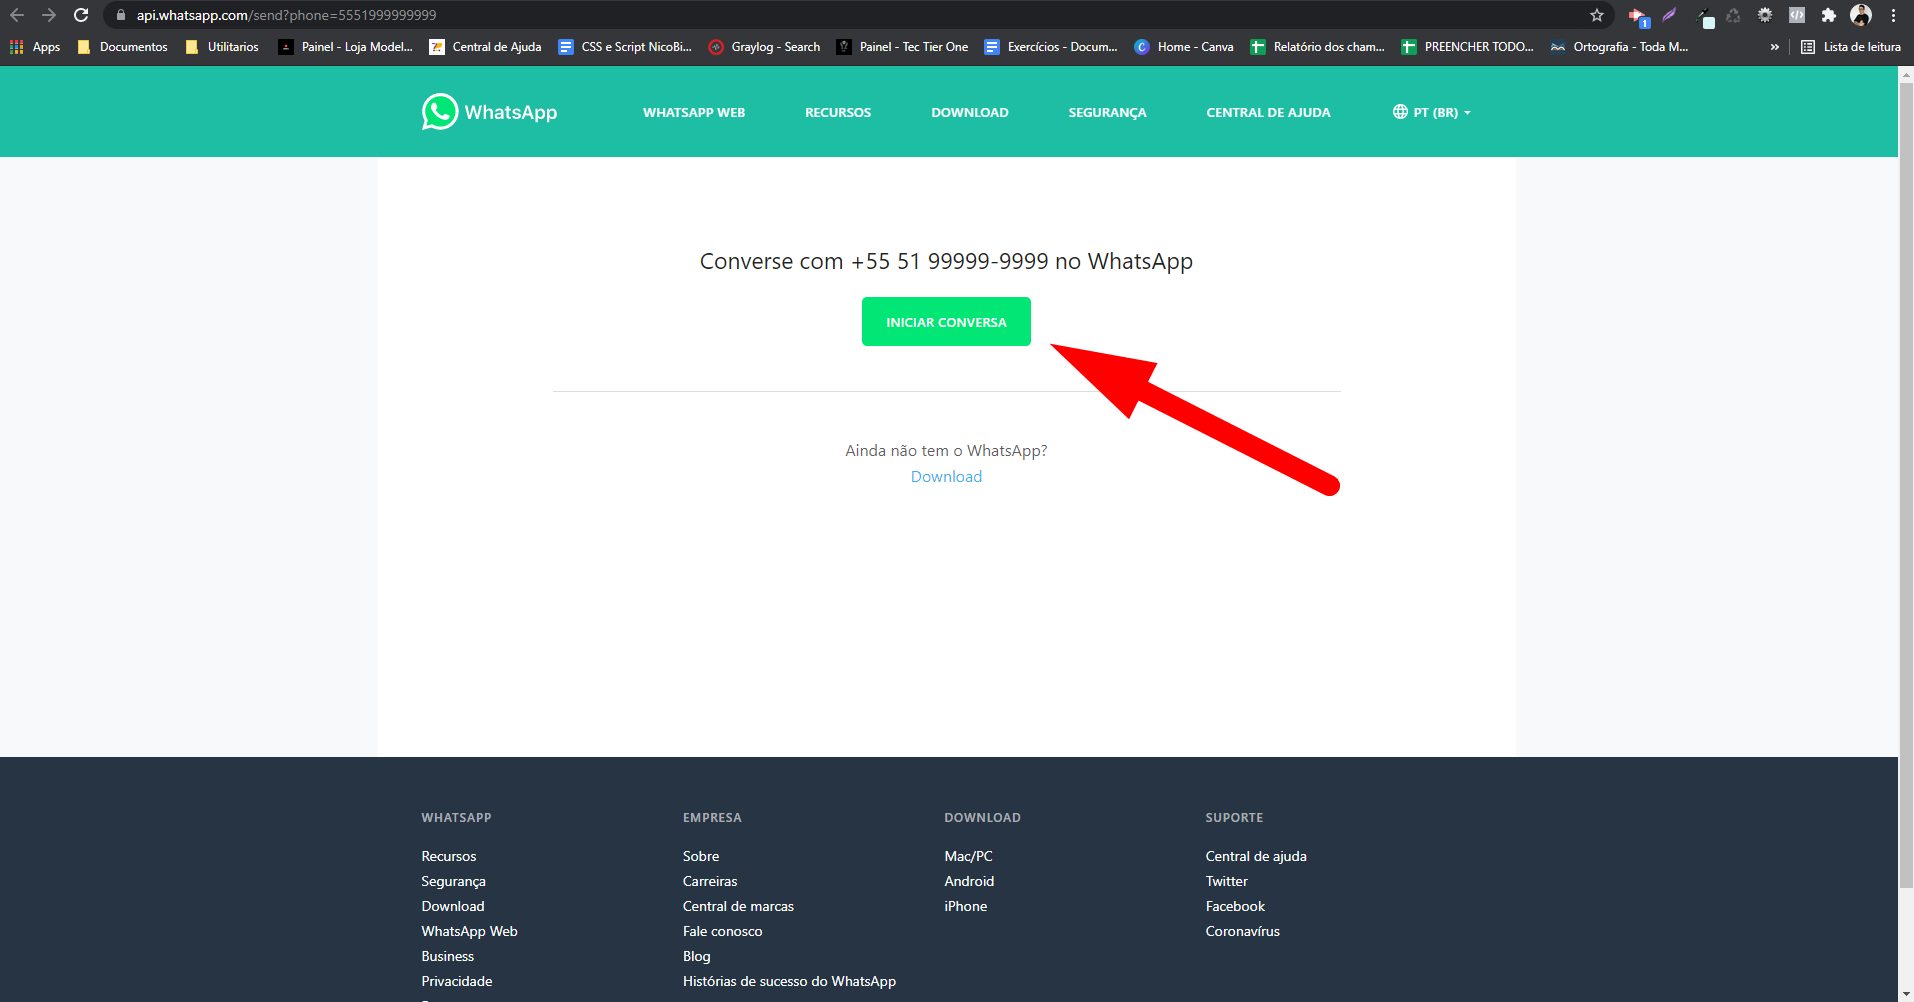Reload the current page
The height and width of the screenshot is (1002, 1914).
tap(81, 15)
